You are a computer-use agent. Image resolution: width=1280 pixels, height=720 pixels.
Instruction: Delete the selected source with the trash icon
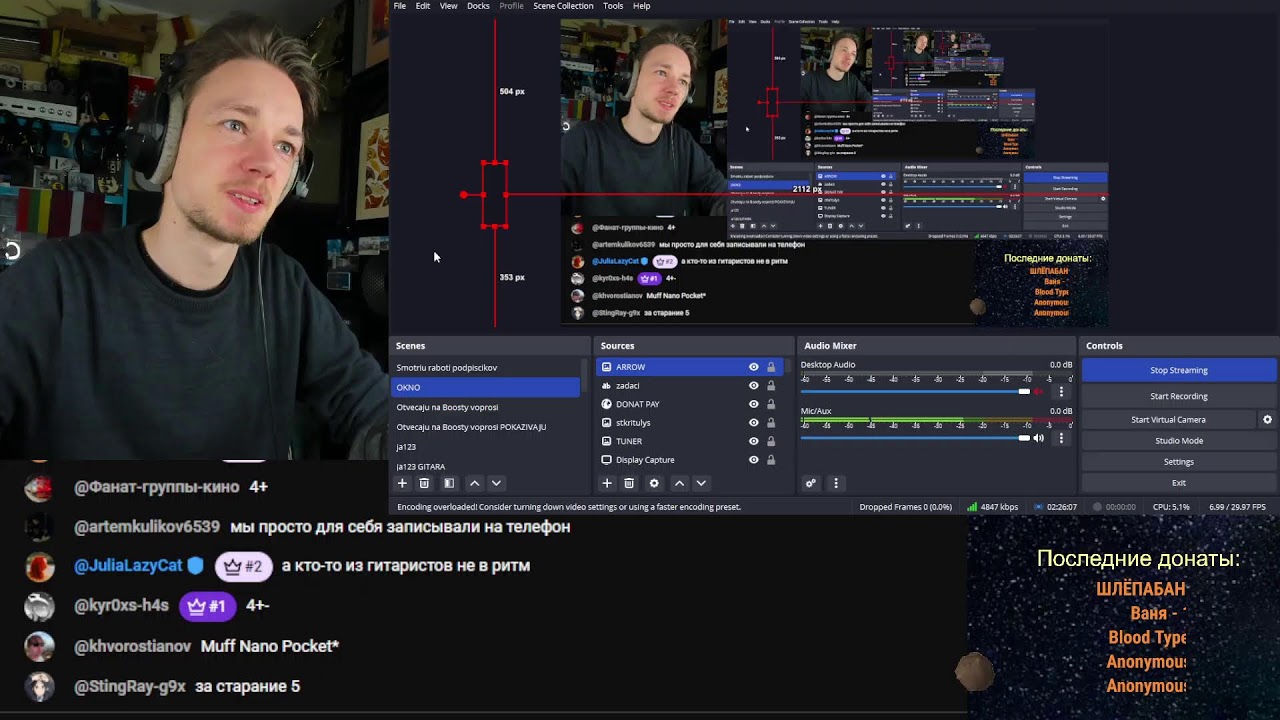[629, 483]
